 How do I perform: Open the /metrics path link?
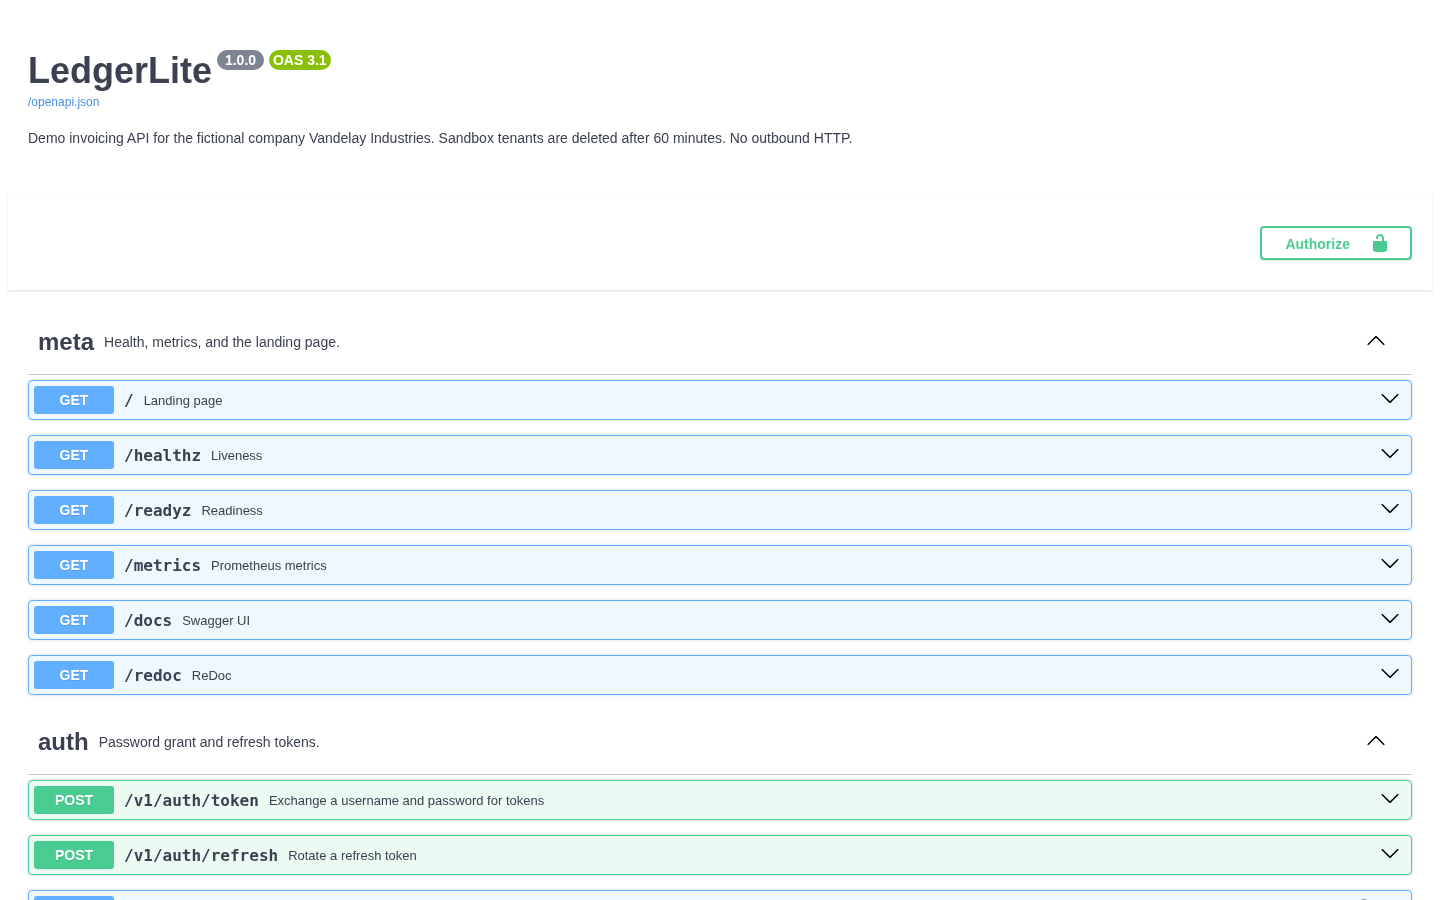point(162,565)
